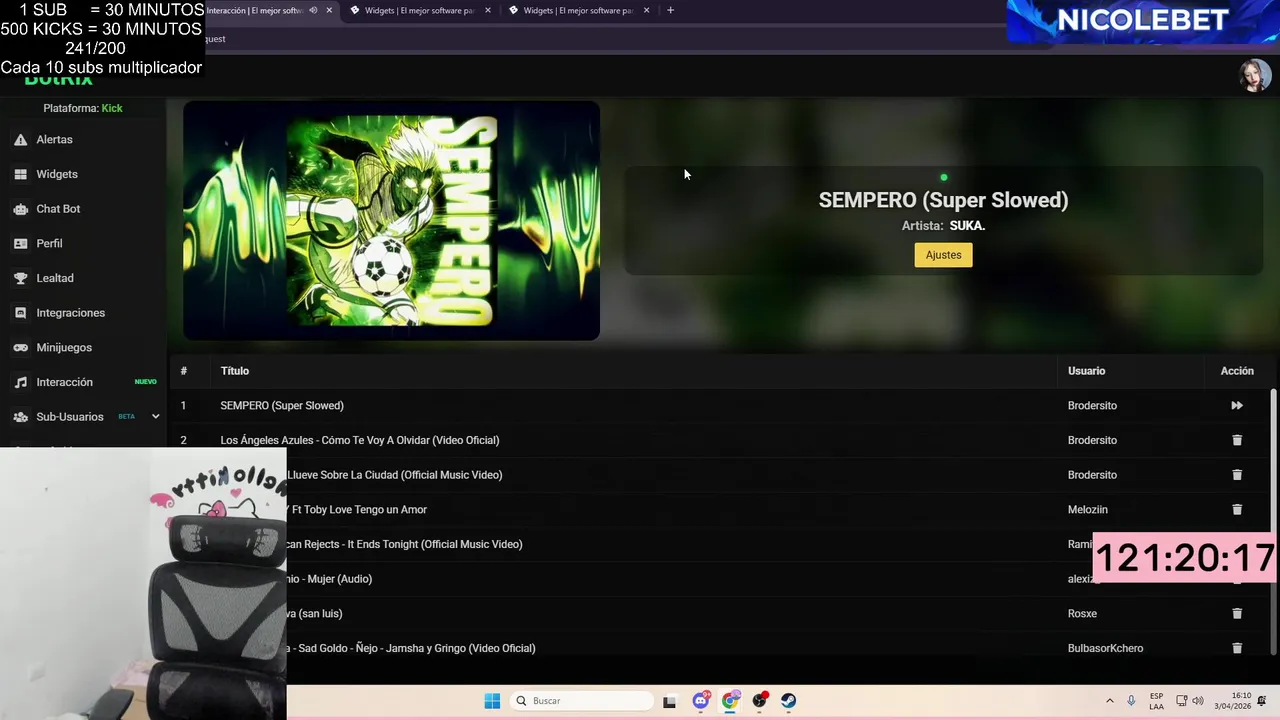Open the Minijuegos gamepad icon
The height and width of the screenshot is (720, 1280).
(20, 347)
